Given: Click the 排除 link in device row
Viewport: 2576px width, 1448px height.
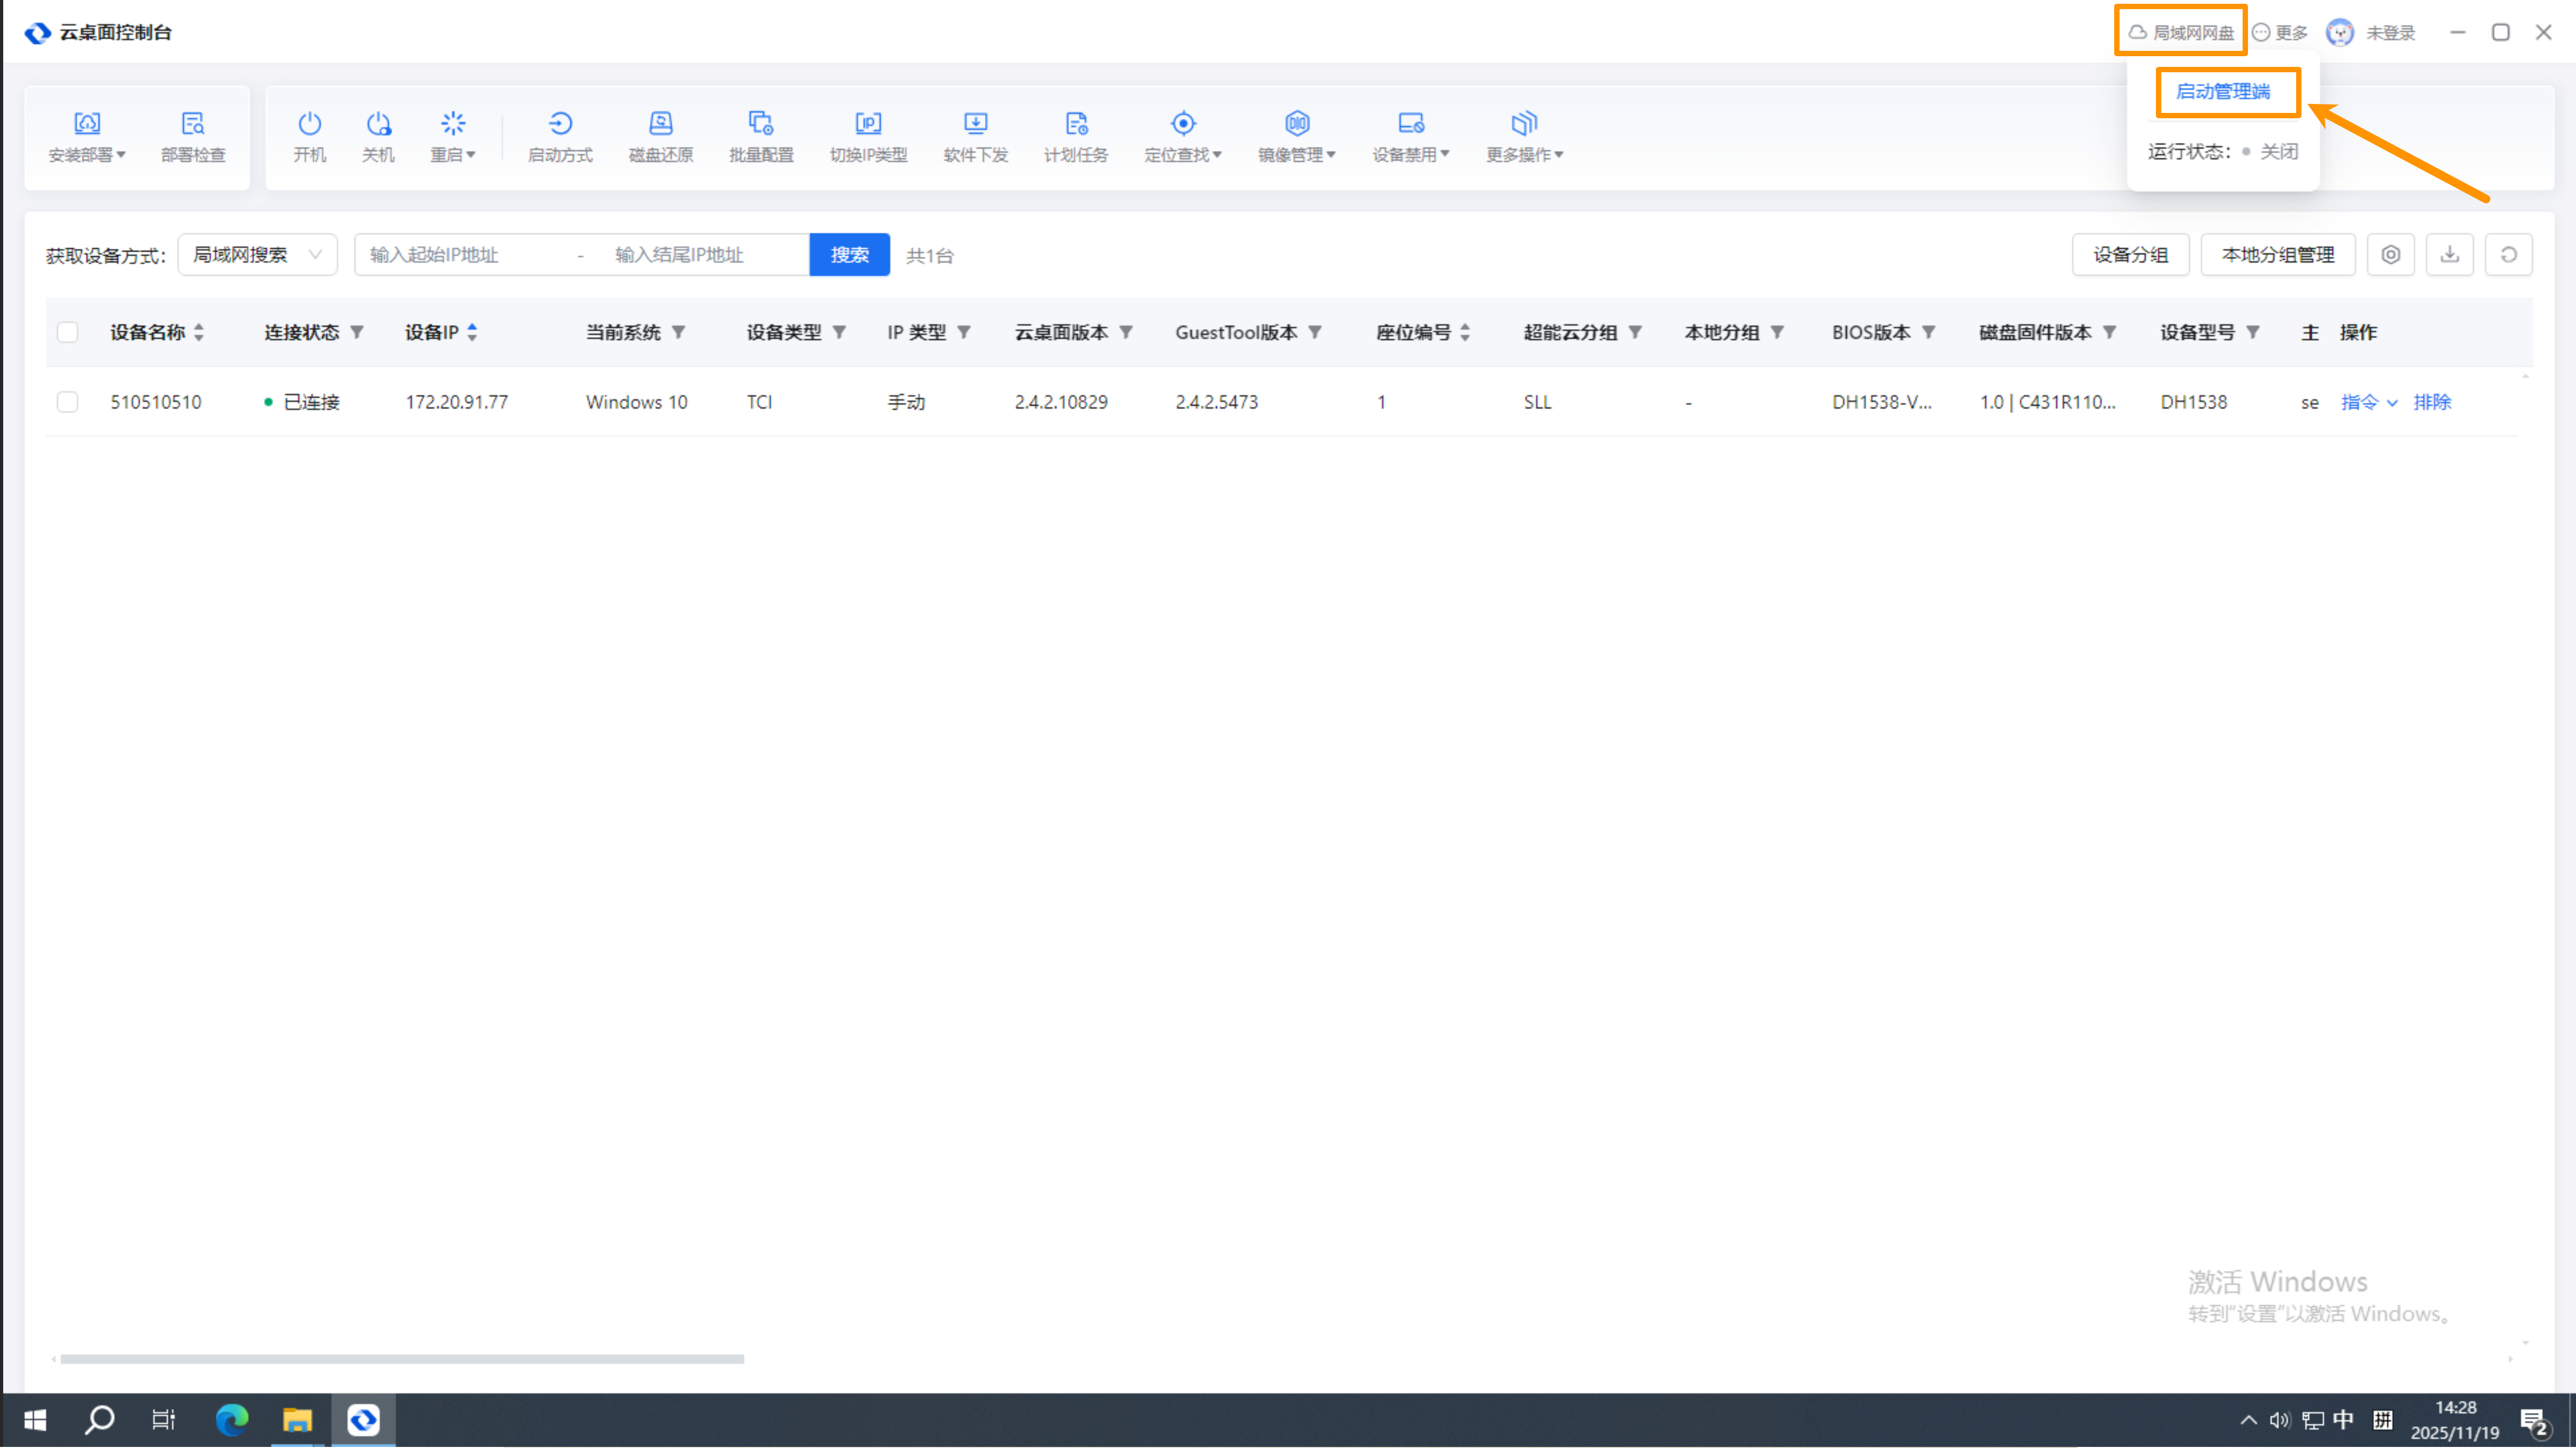Looking at the screenshot, I should tap(2431, 402).
